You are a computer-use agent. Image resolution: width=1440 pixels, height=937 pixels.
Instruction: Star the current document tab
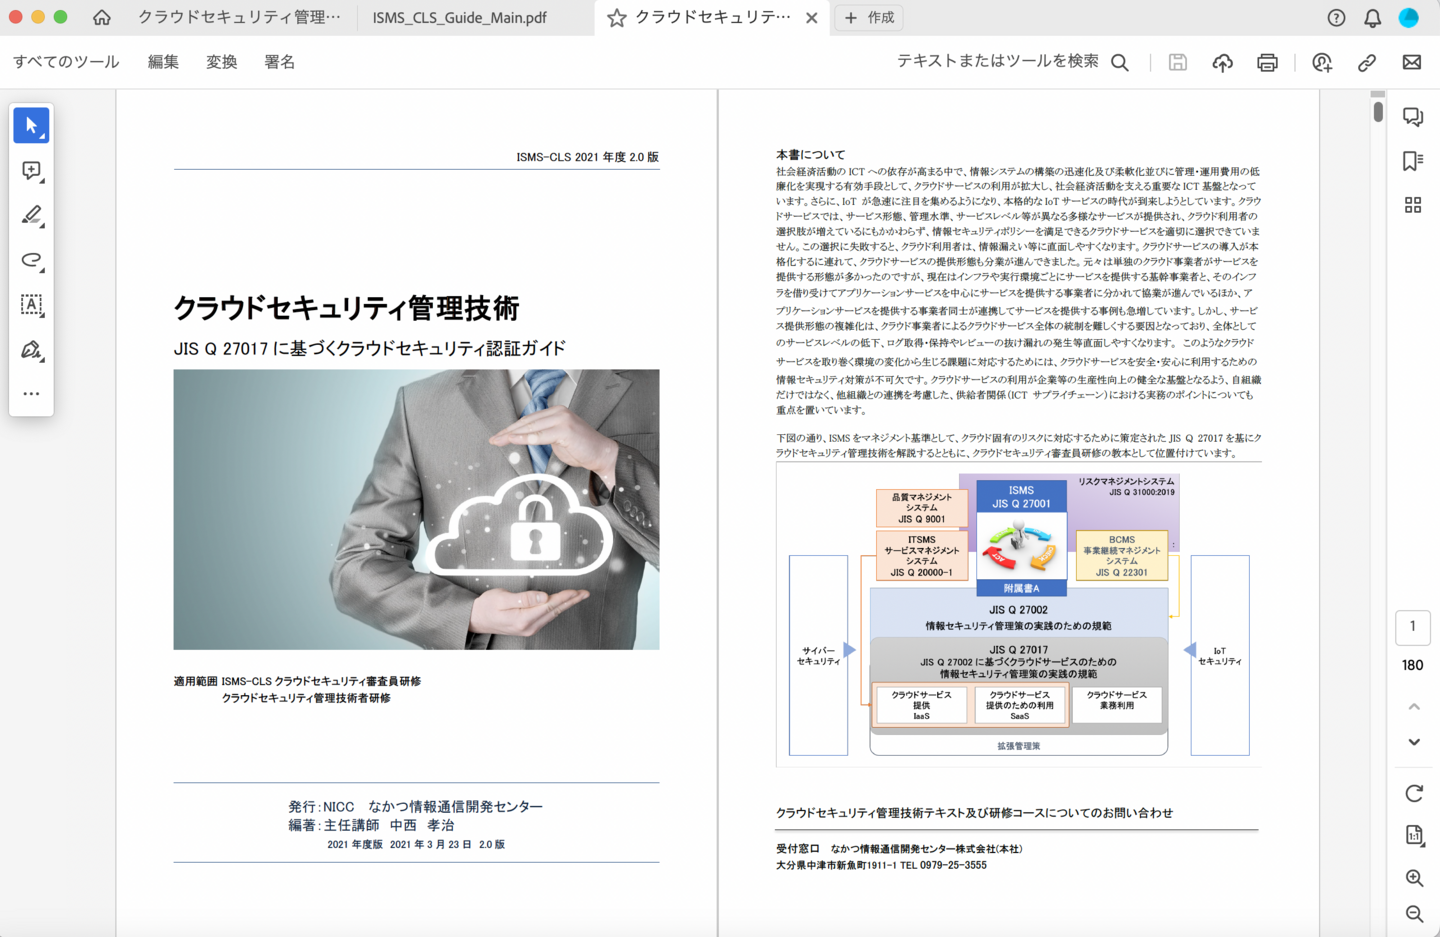(617, 18)
